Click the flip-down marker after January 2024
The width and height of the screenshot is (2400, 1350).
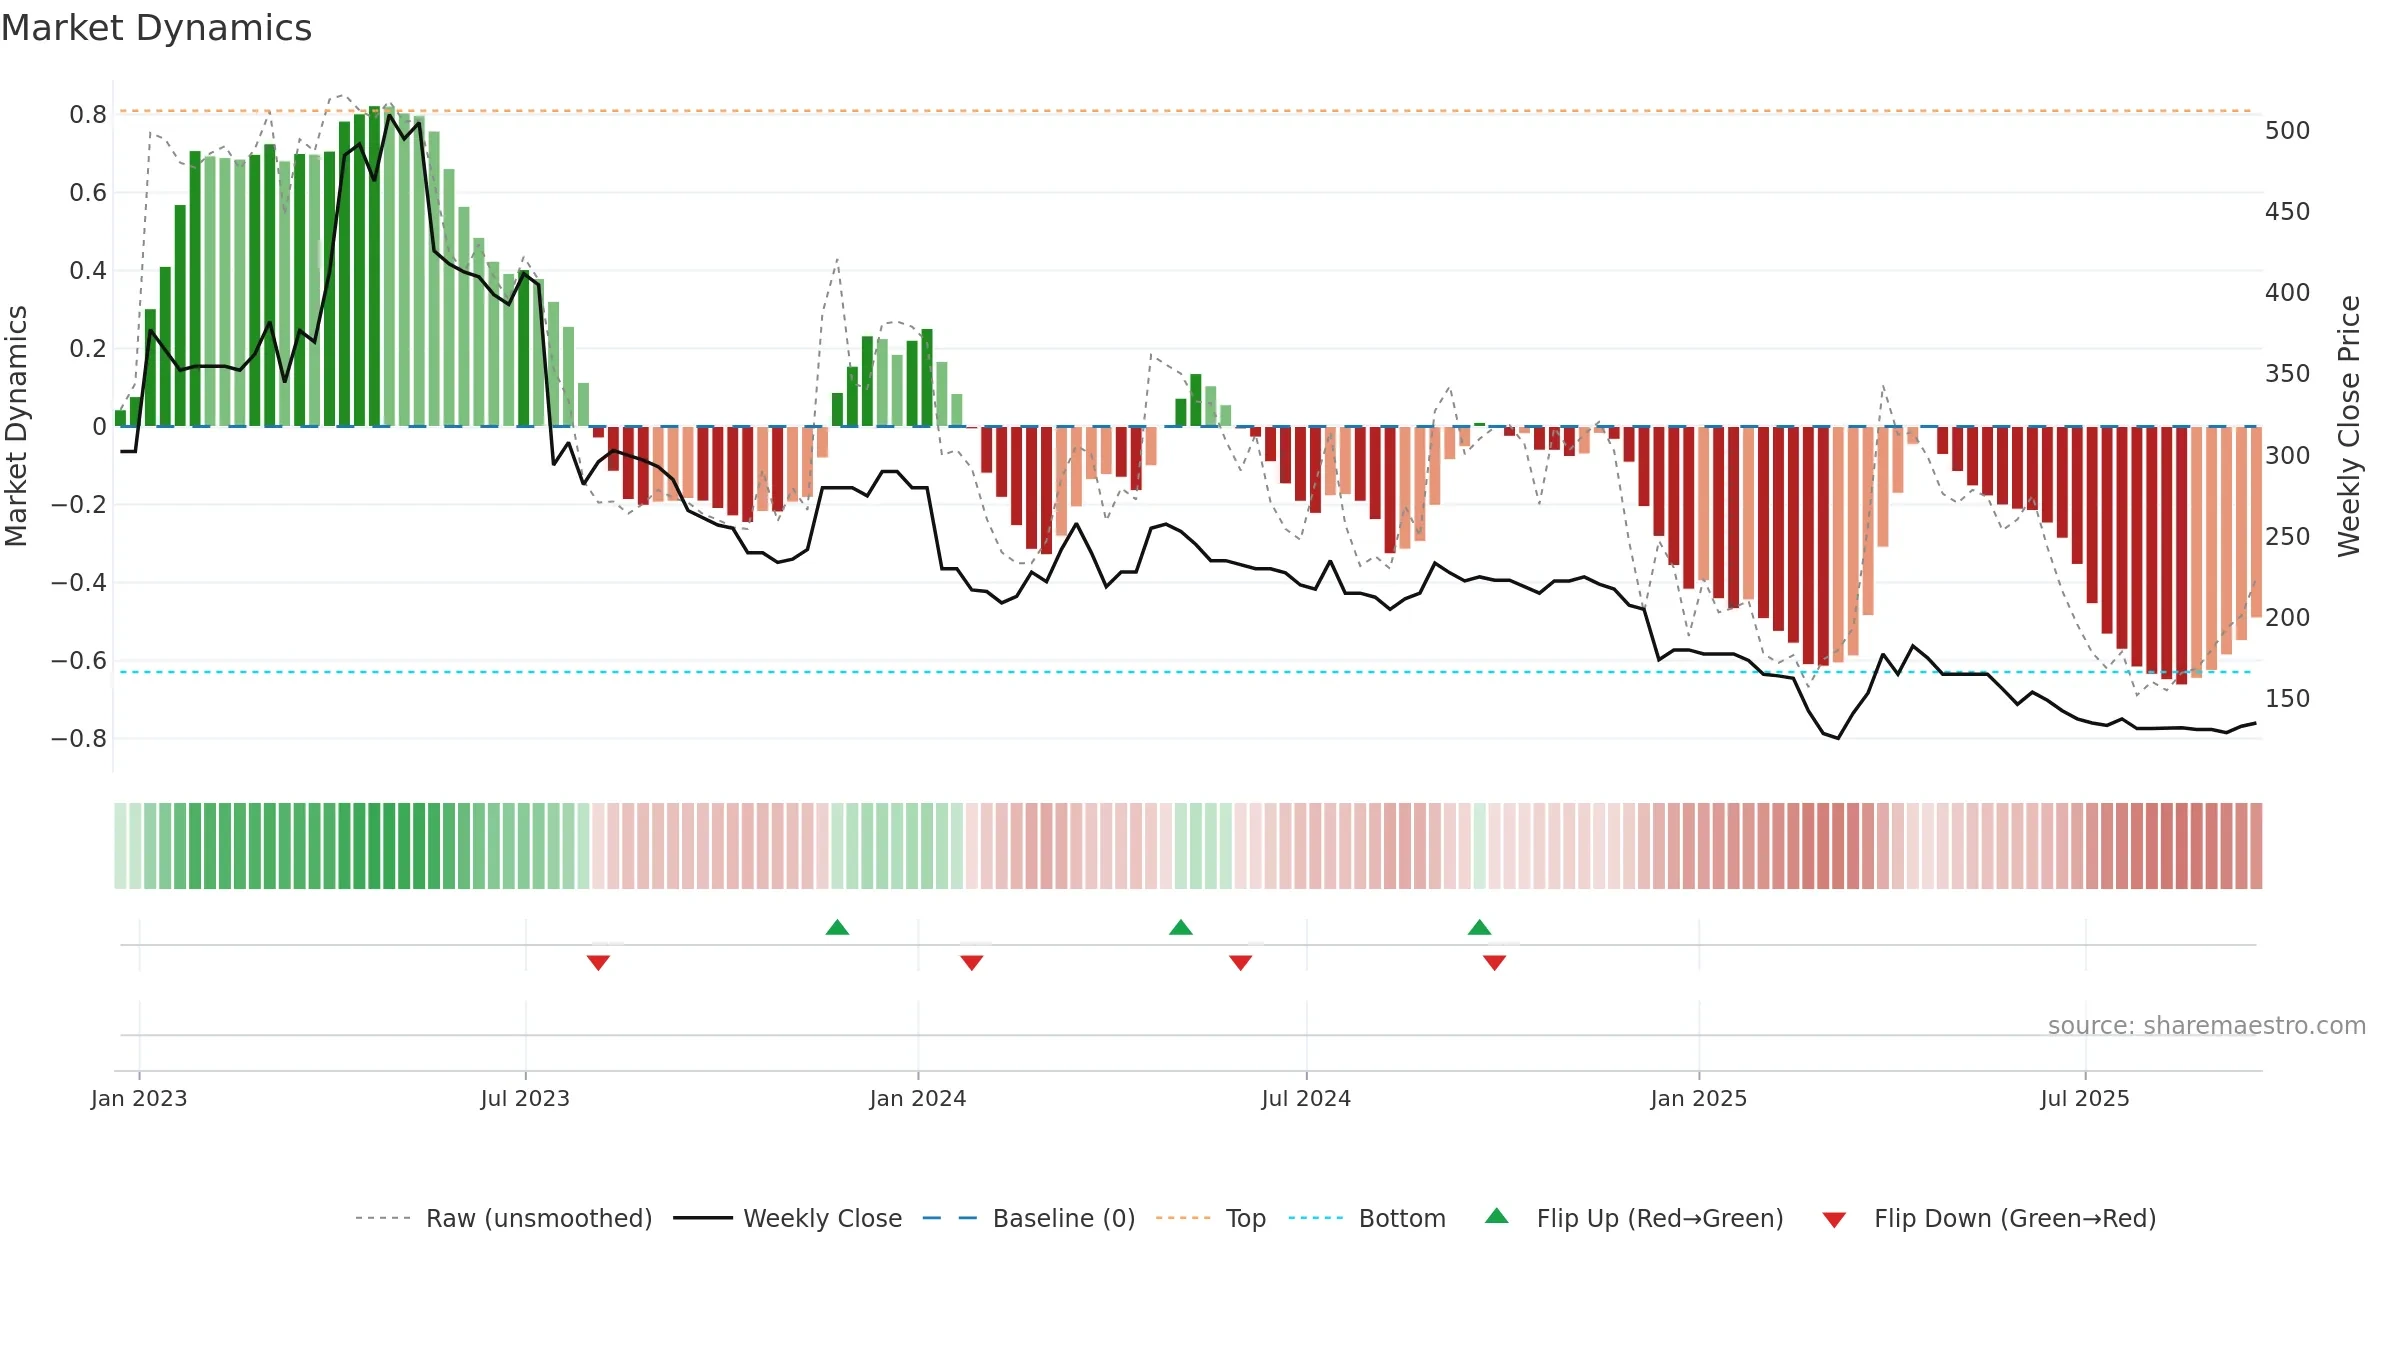971,963
